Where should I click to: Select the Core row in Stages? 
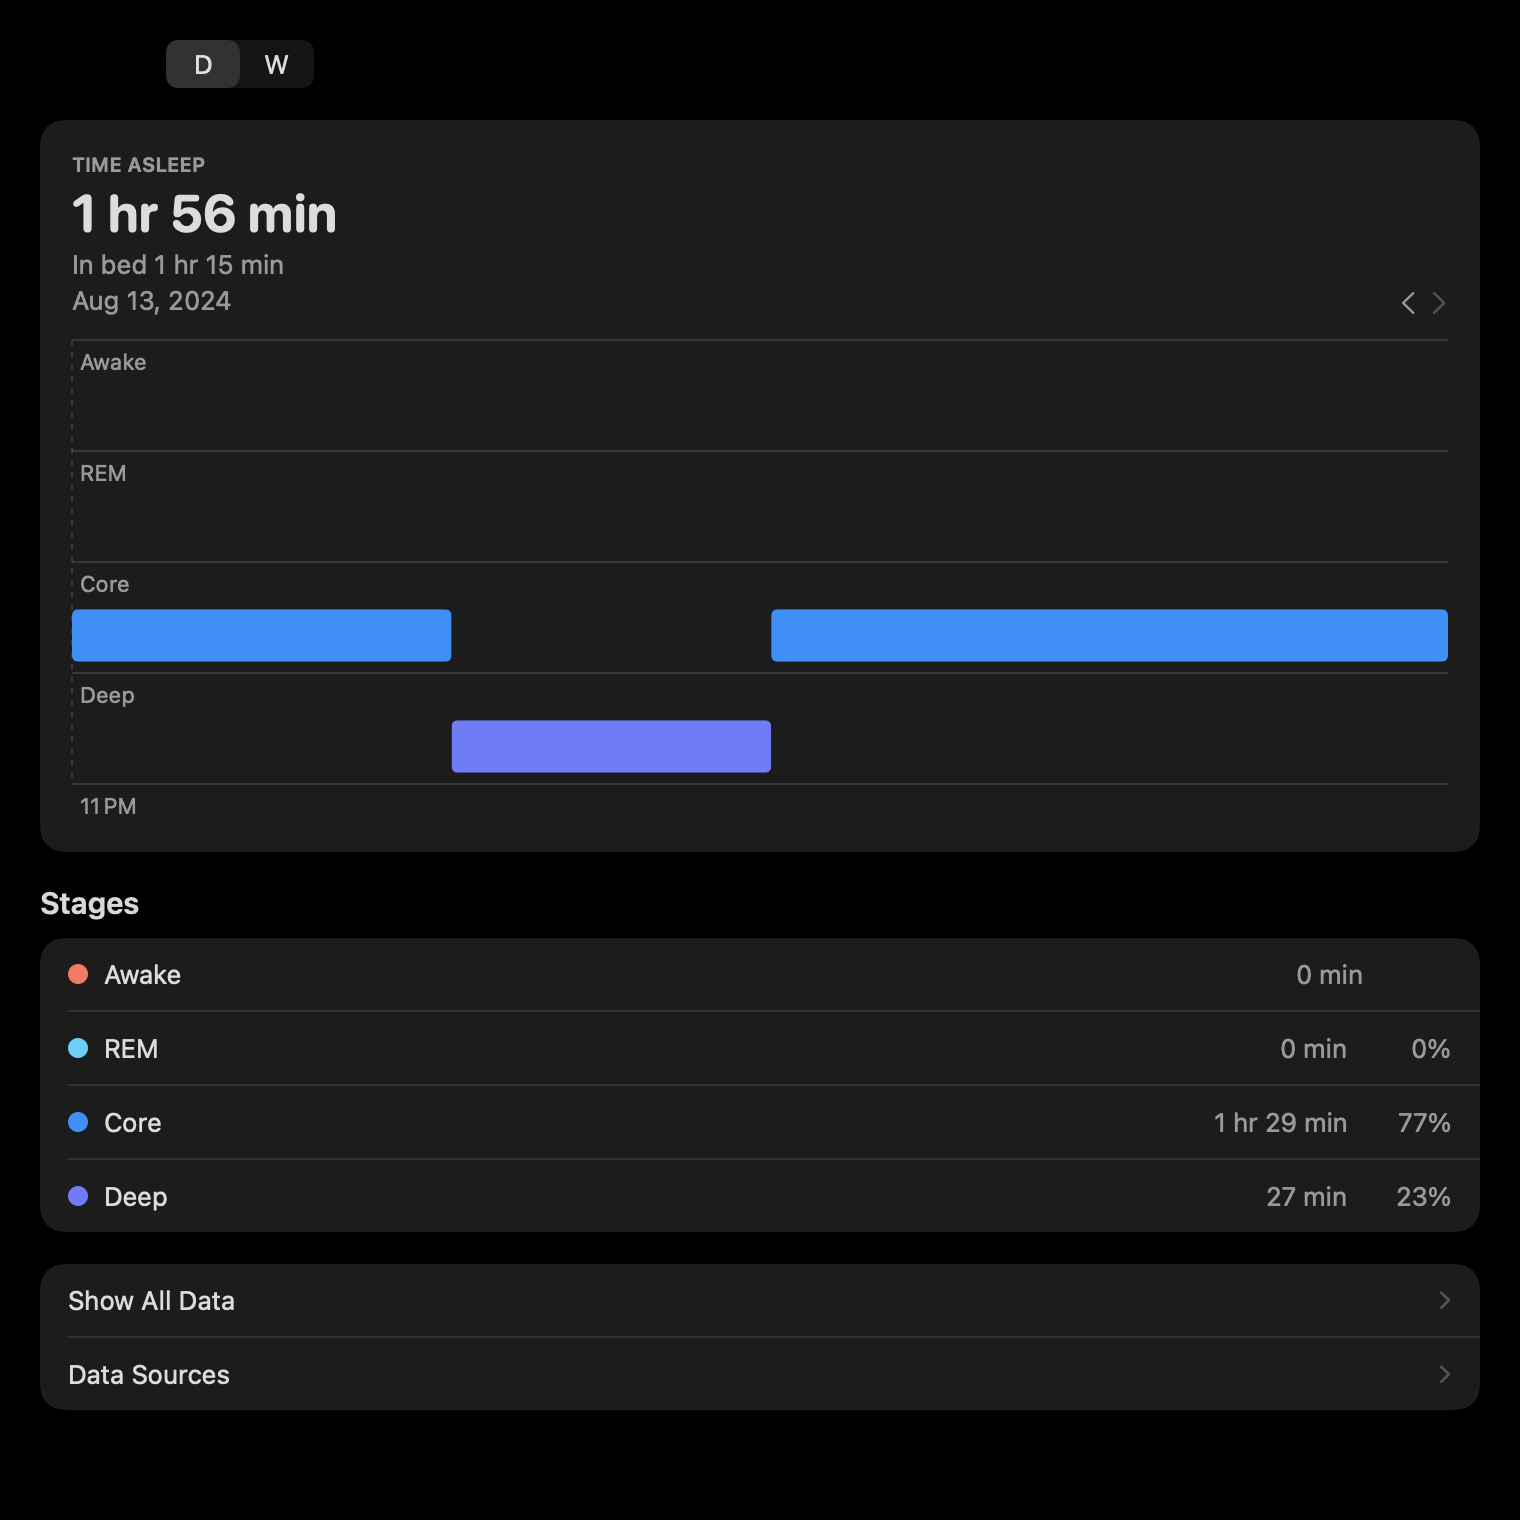pos(760,1123)
